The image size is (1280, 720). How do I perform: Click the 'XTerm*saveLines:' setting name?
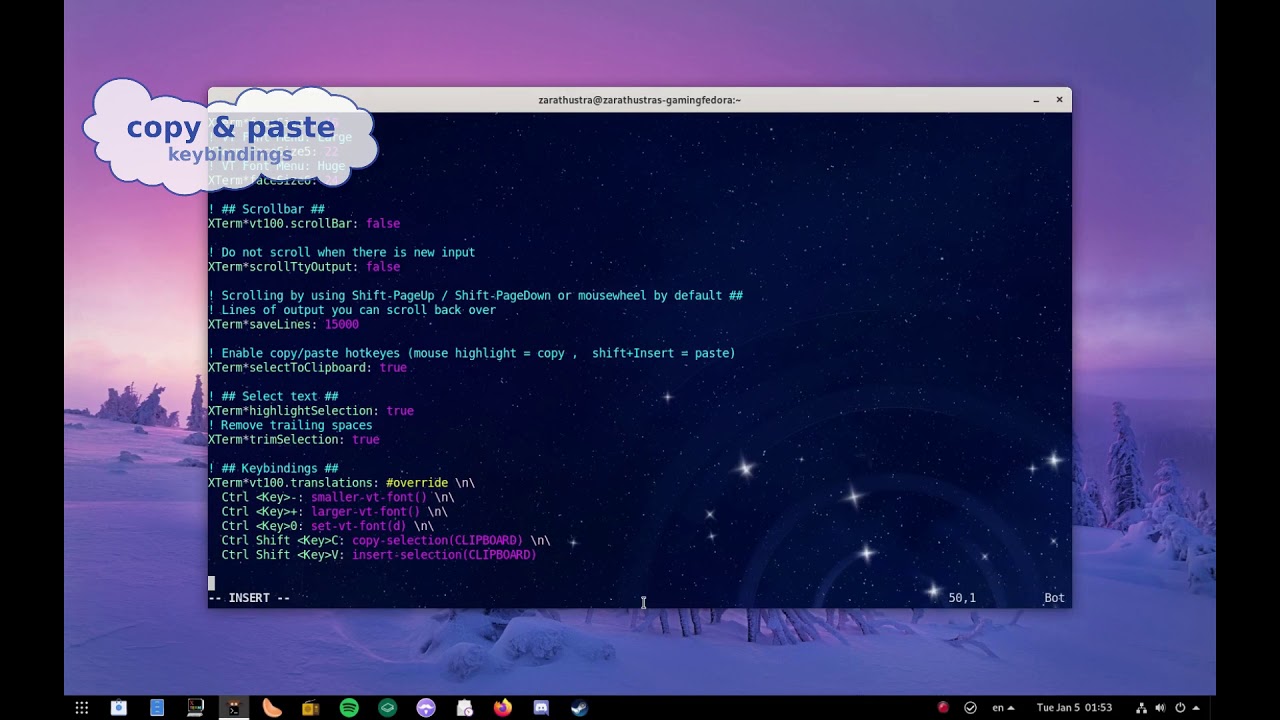tap(263, 324)
